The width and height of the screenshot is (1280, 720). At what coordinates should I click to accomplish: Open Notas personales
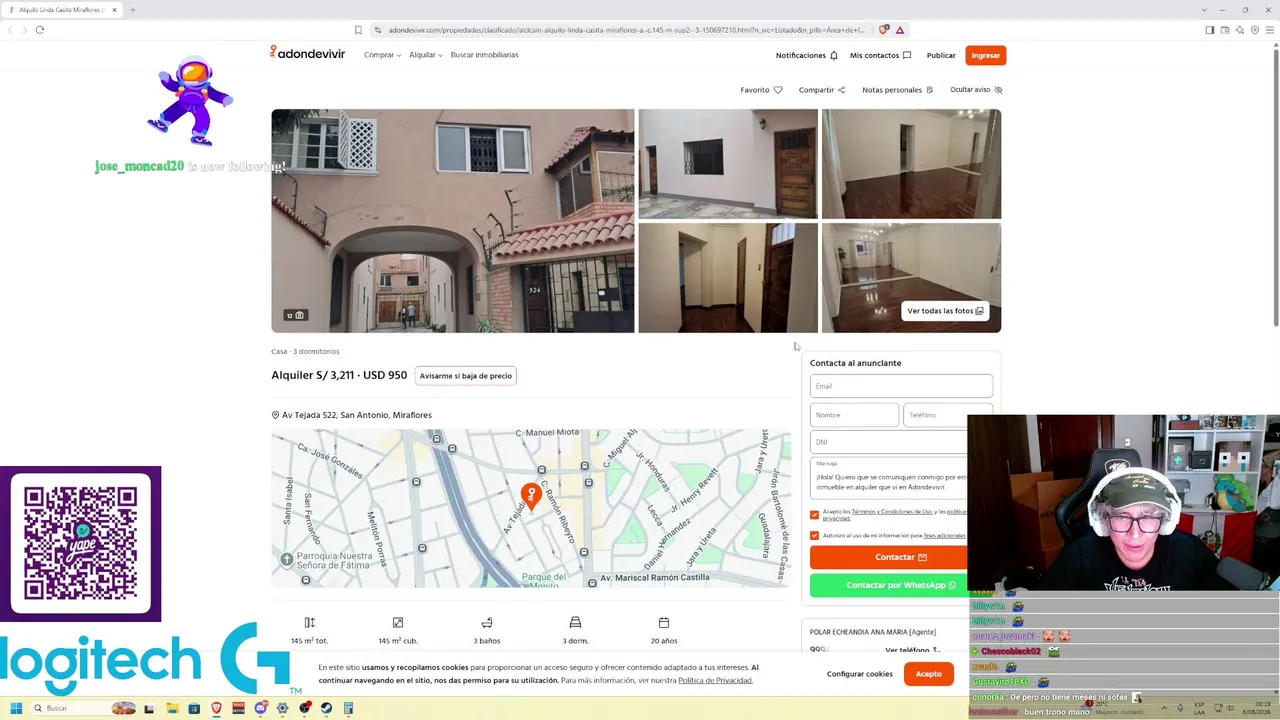pos(897,90)
